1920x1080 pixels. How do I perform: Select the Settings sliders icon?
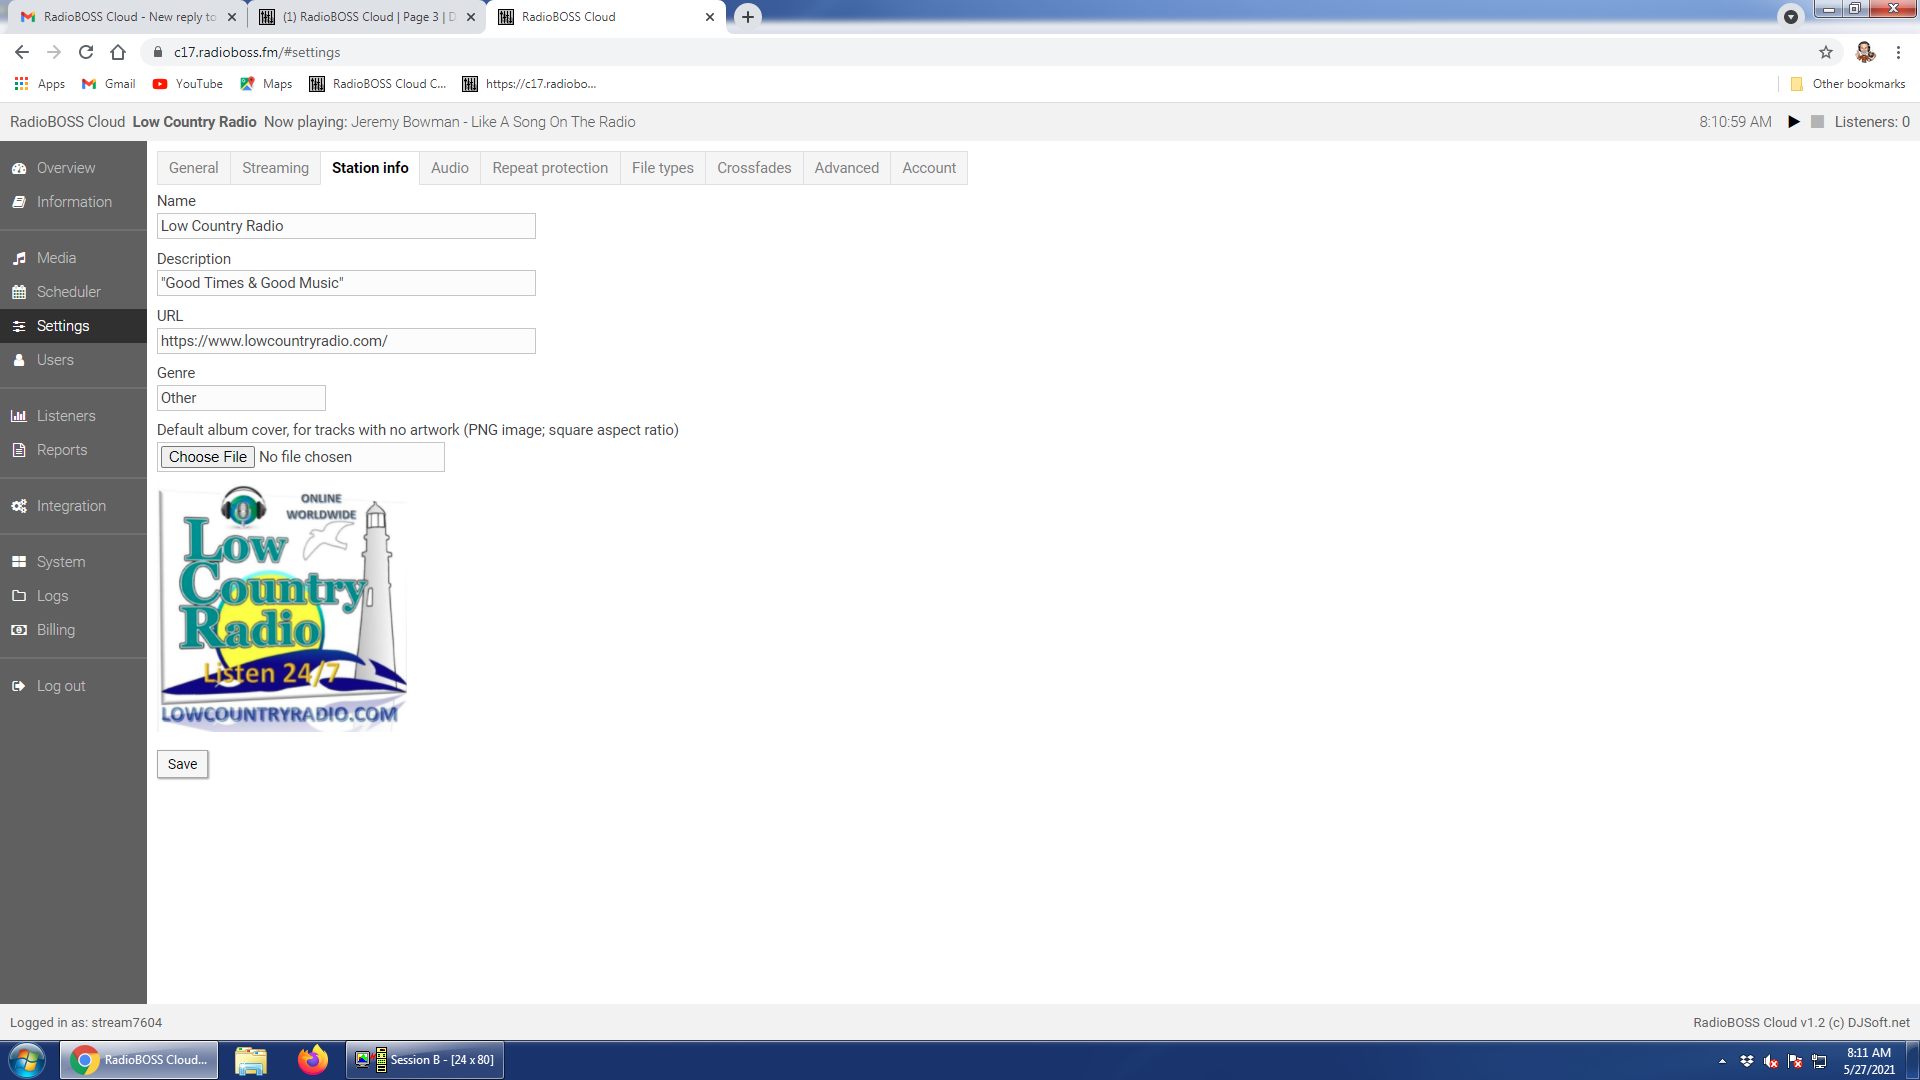[19, 326]
